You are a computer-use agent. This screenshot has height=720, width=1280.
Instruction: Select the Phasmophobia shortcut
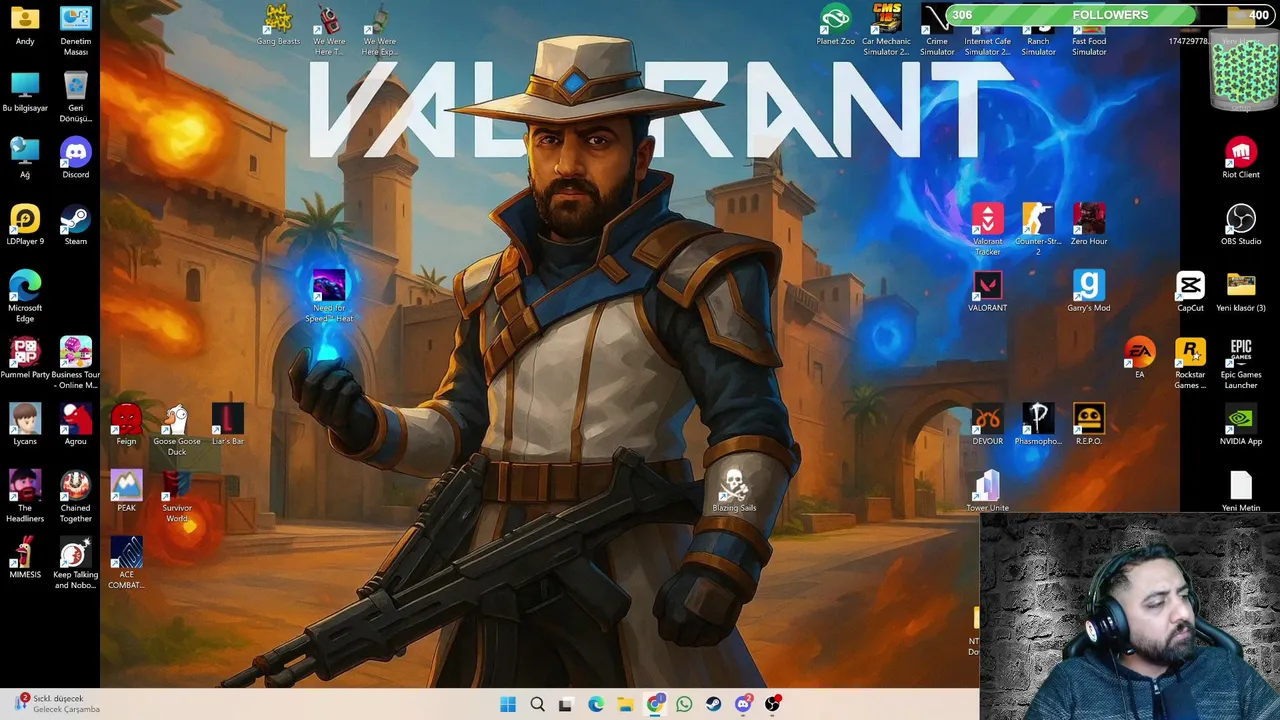pos(1038,426)
